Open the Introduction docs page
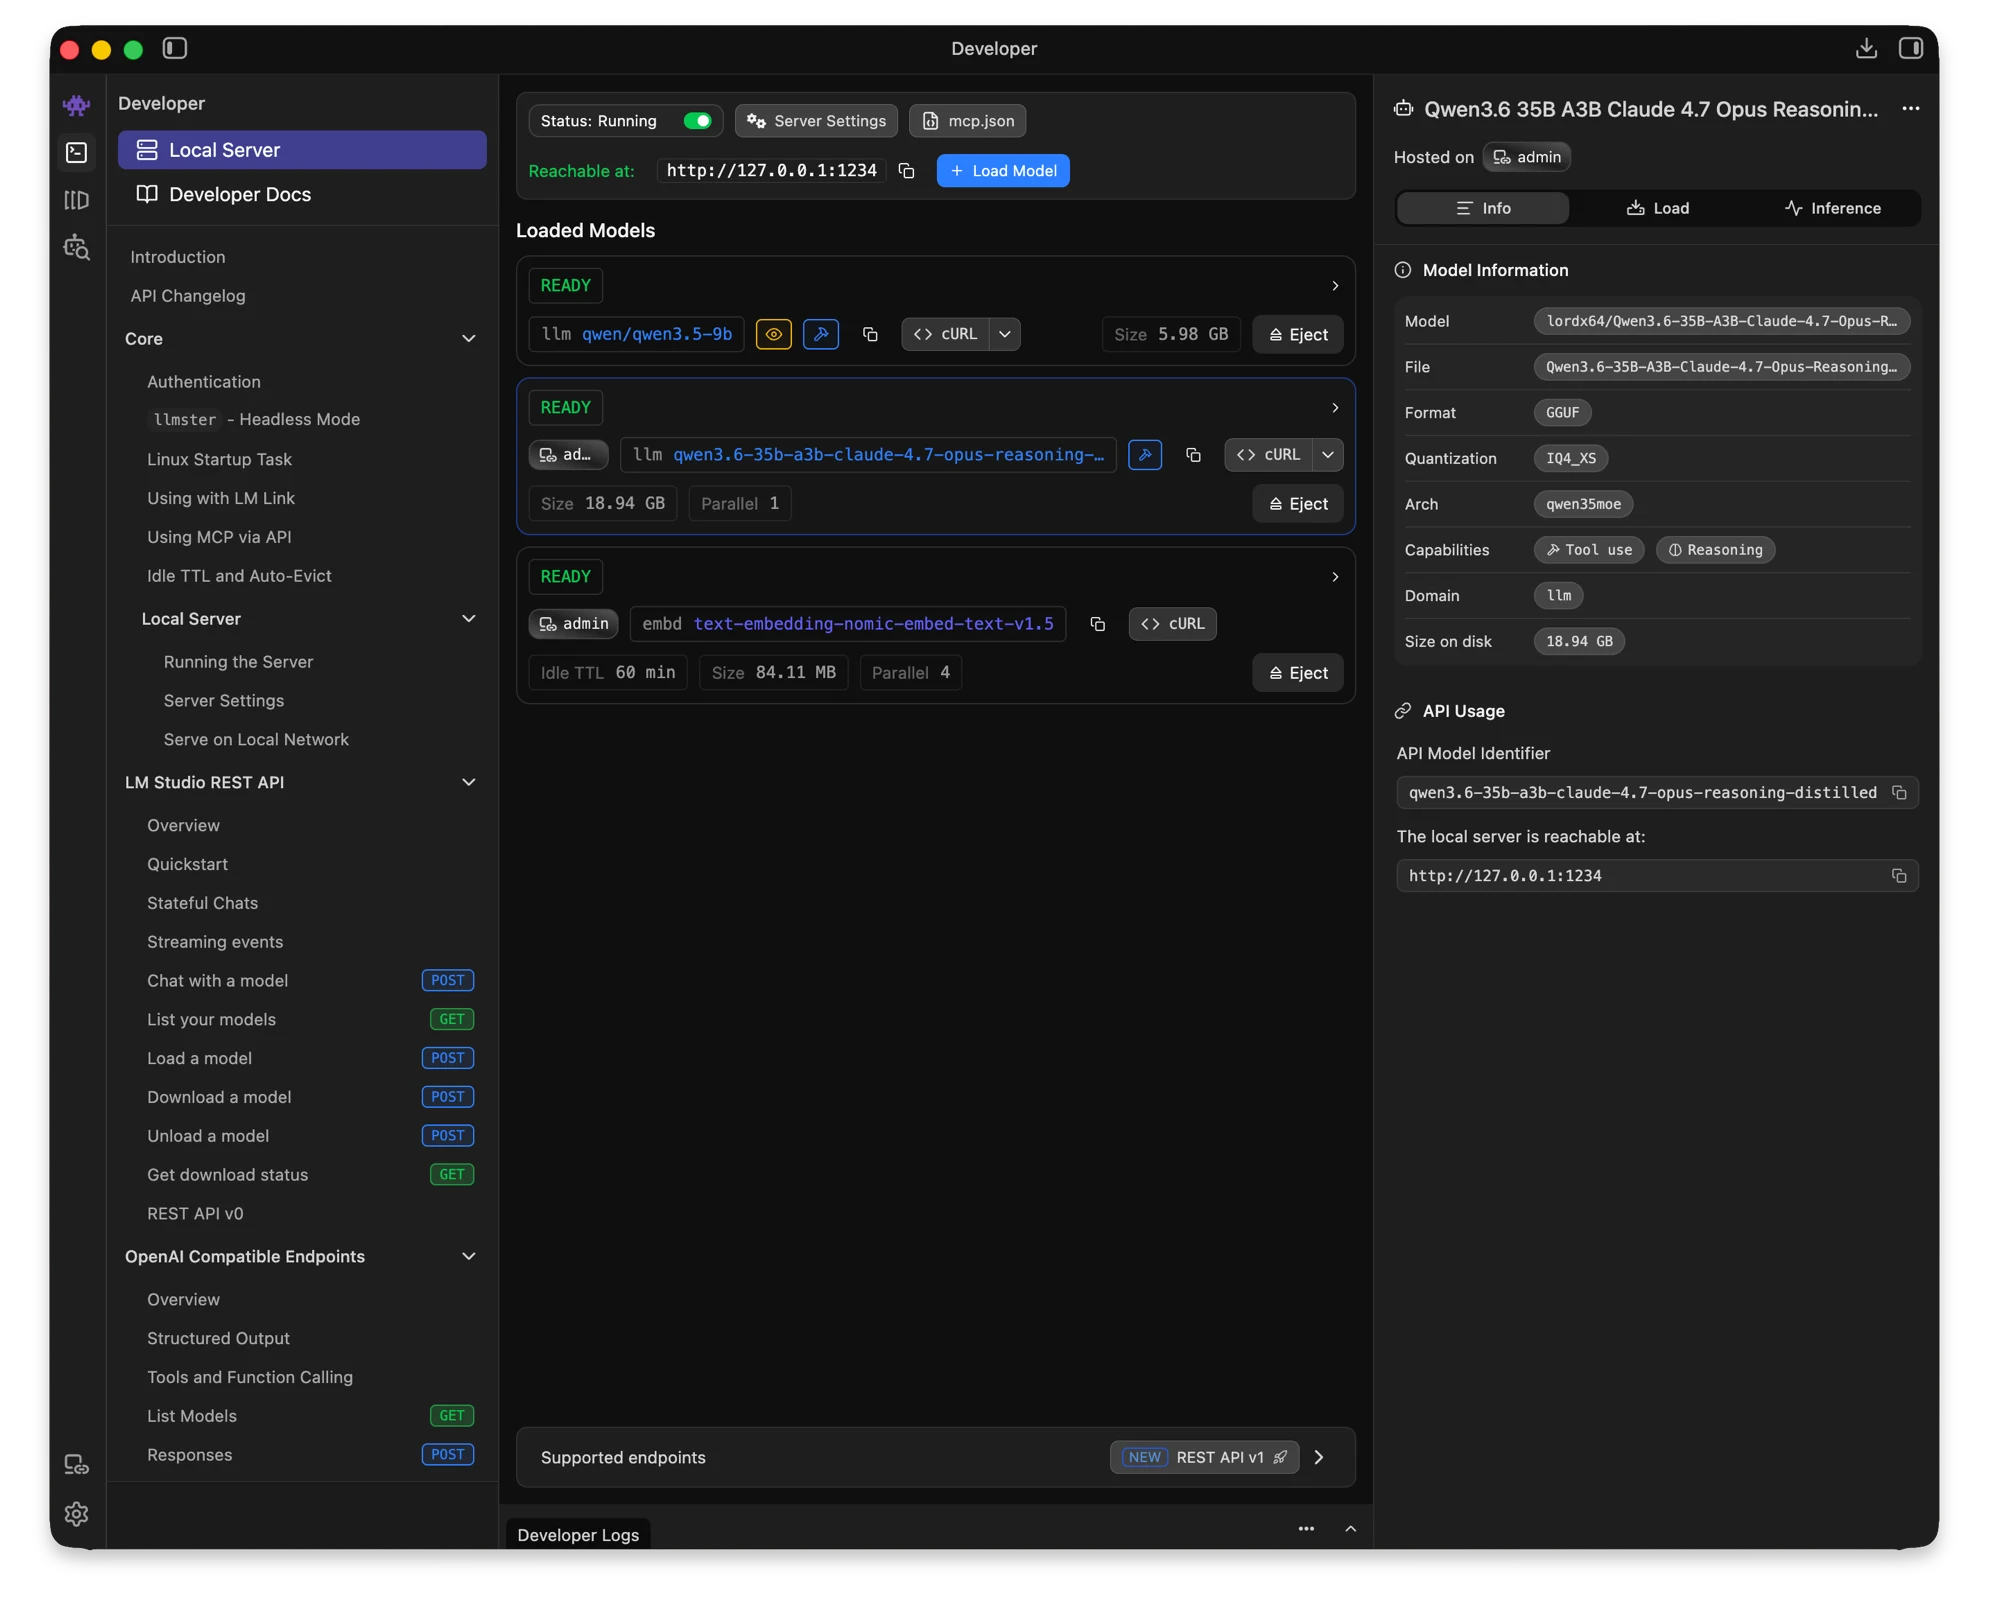The height and width of the screenshot is (1614, 2000). 177,257
